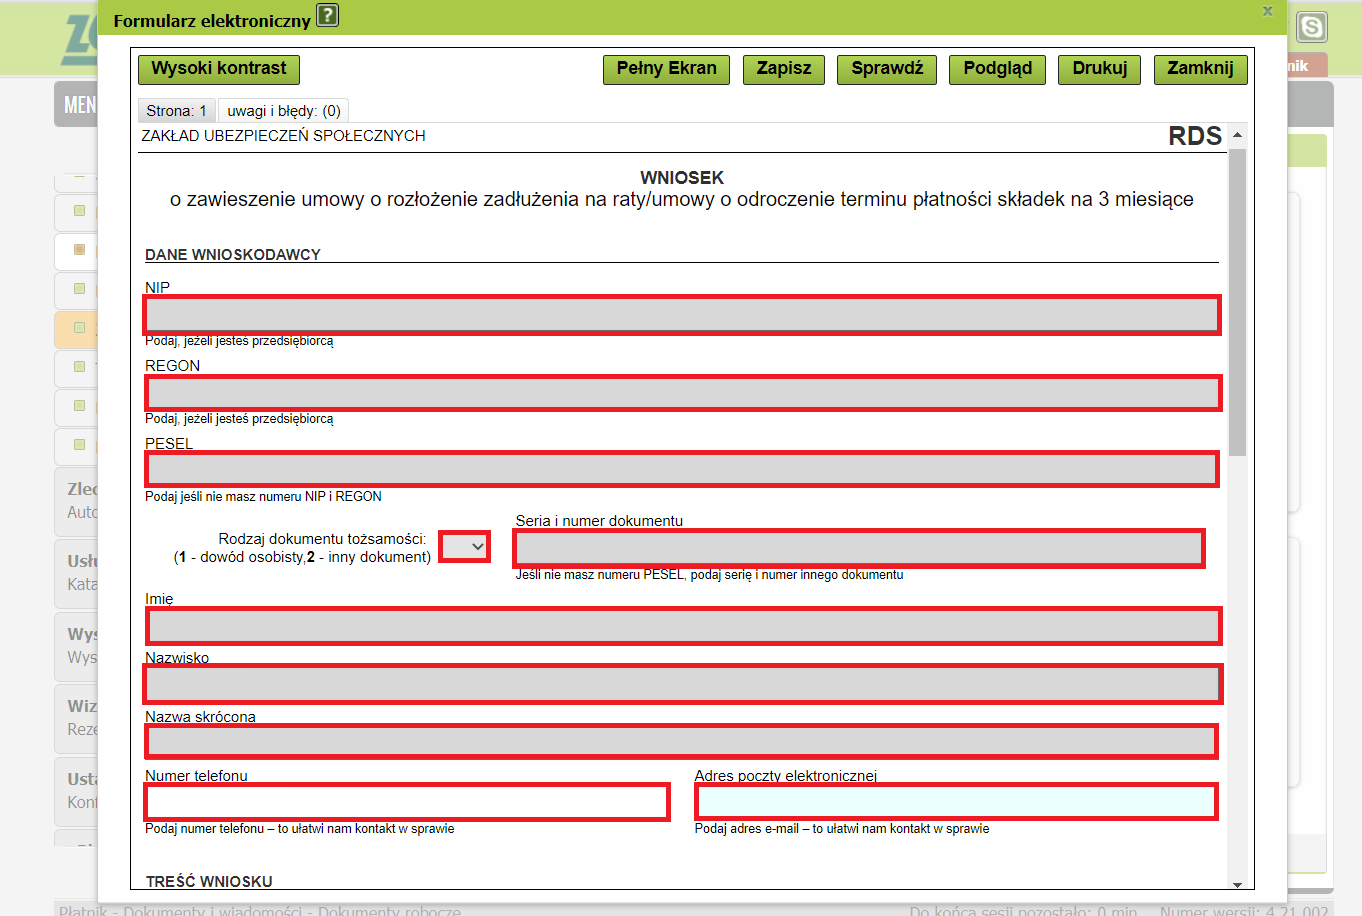This screenshot has width=1362, height=916.
Task: Click the Skype icon in the background page
Action: click(1311, 27)
